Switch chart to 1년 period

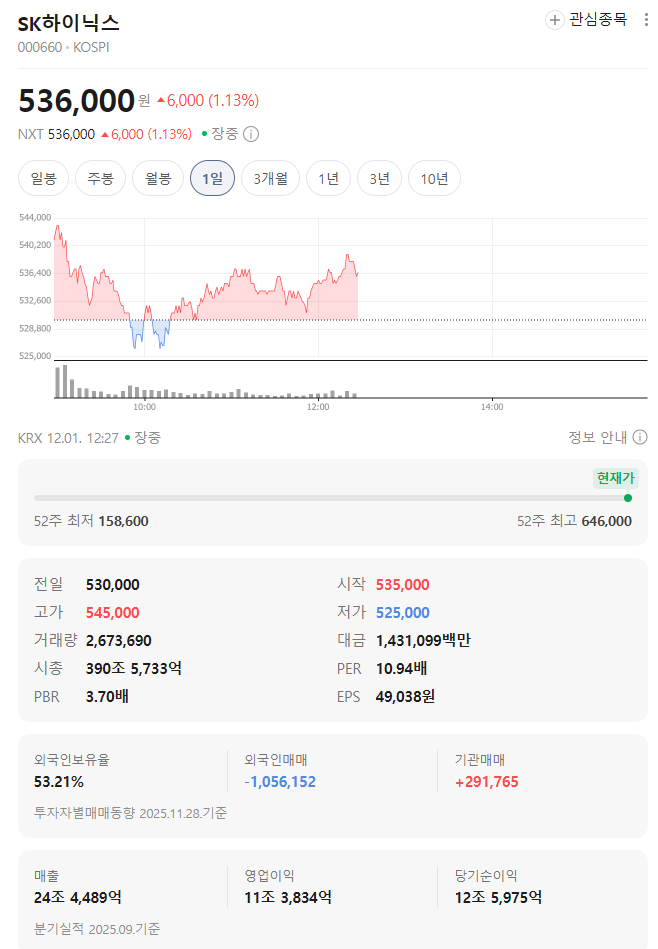[329, 179]
